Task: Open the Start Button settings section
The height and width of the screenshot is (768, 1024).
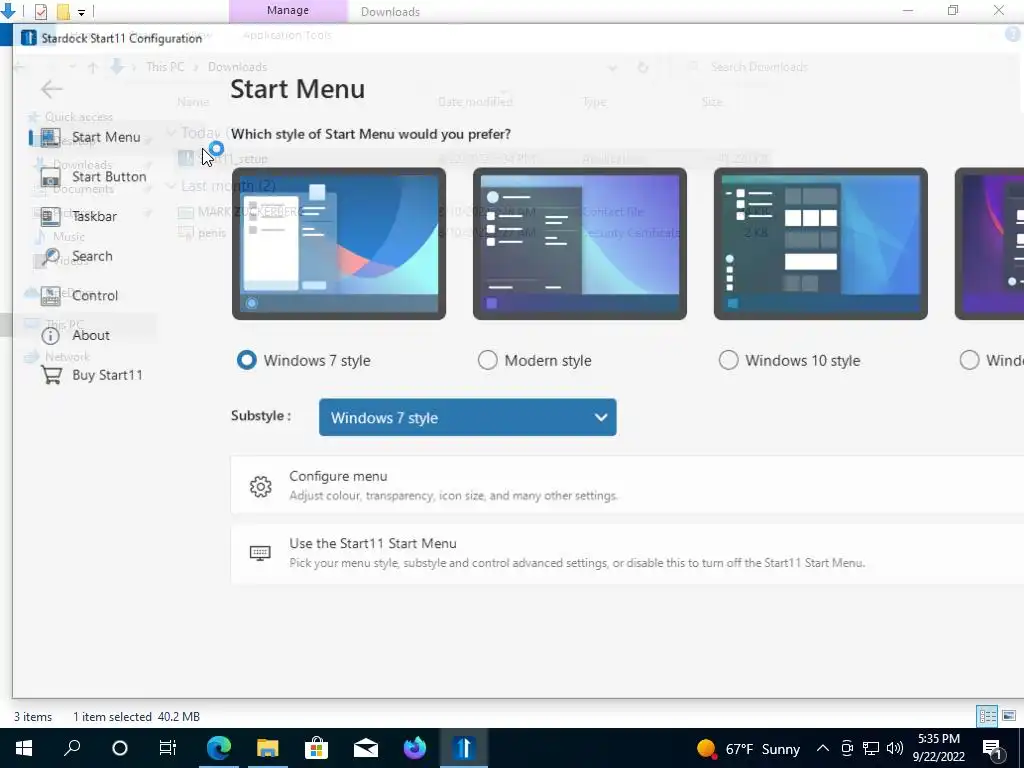Action: 93,177
